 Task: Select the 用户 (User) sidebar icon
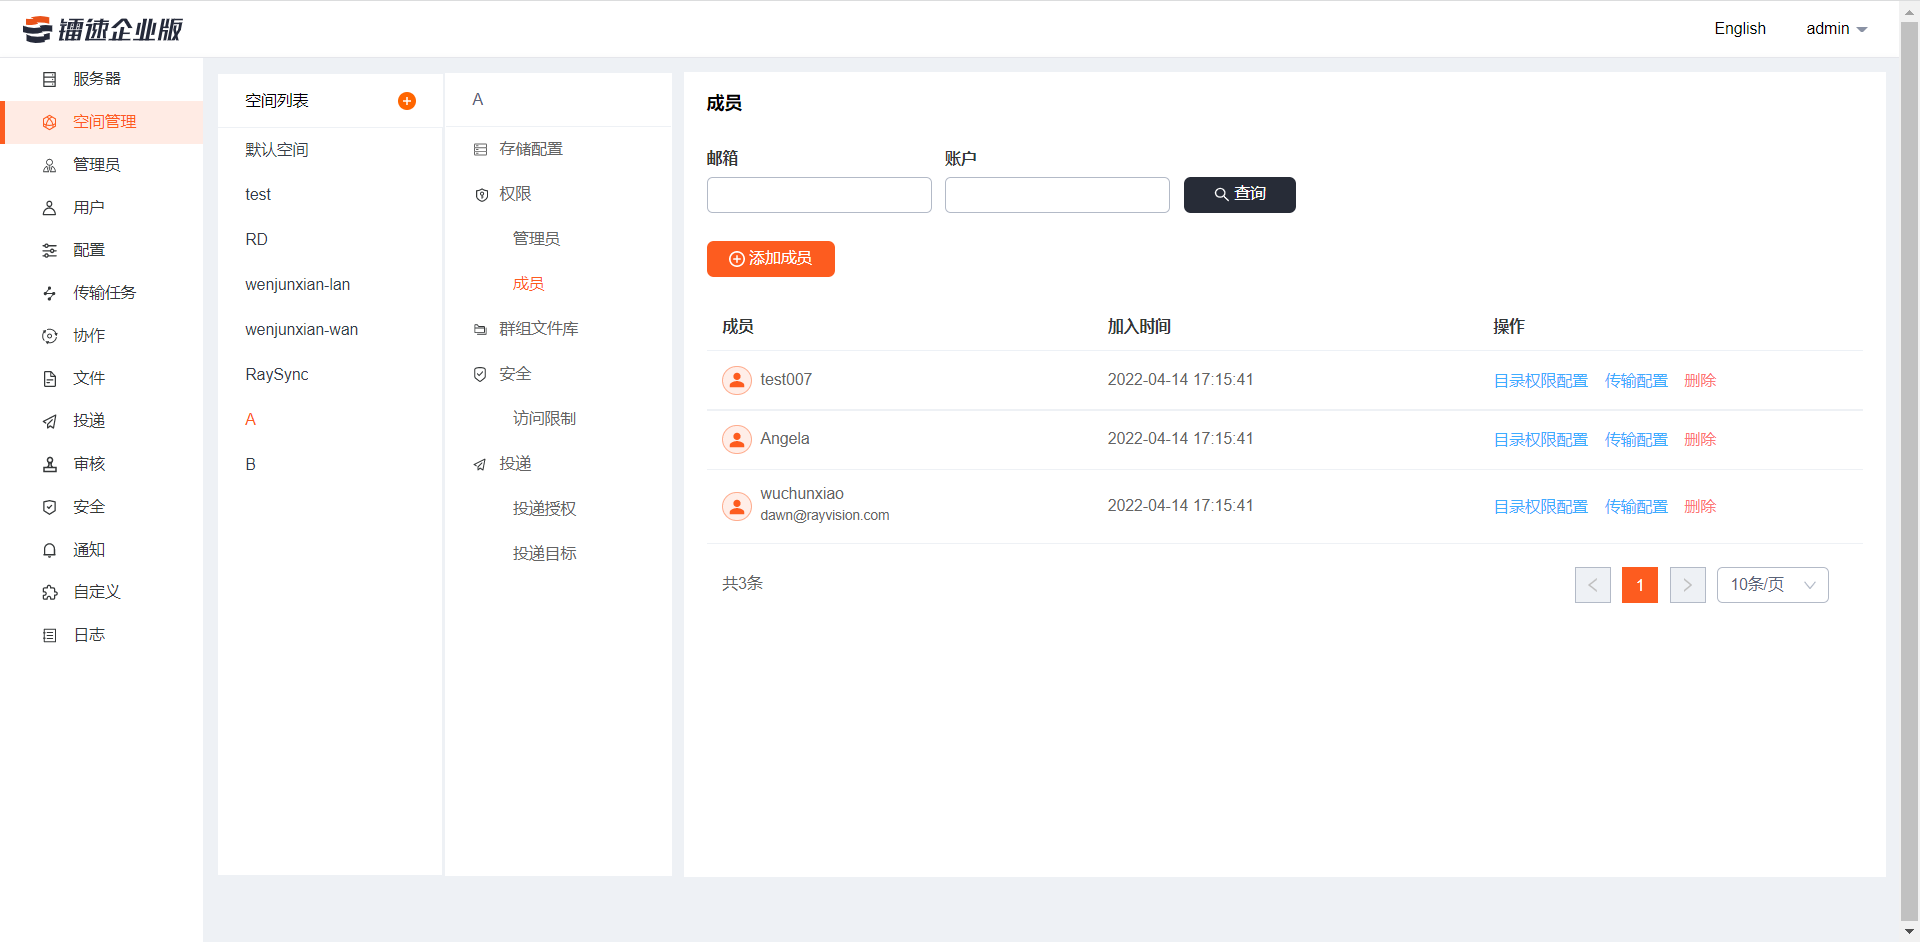point(49,207)
